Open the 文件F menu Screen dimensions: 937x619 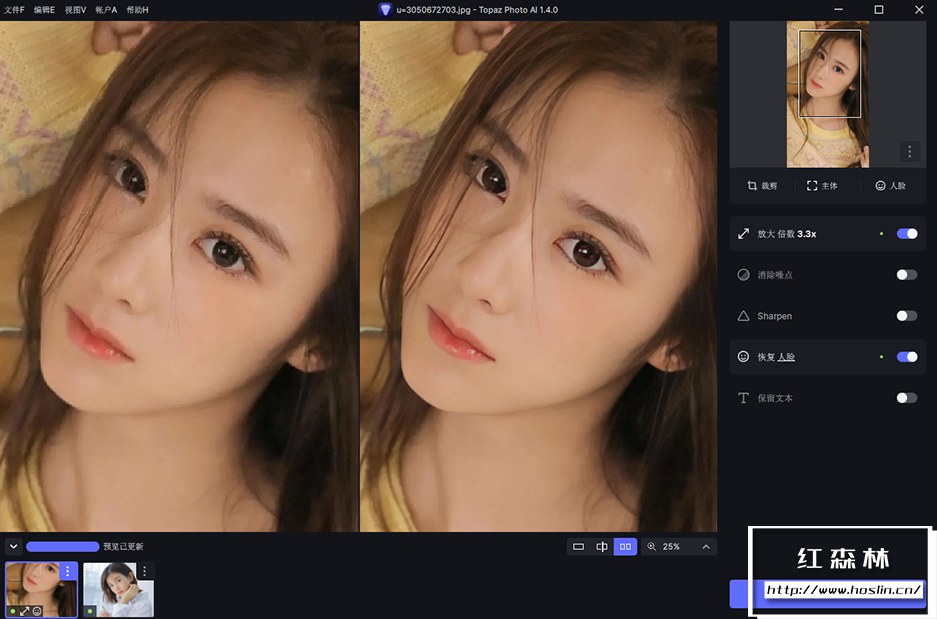click(x=14, y=10)
